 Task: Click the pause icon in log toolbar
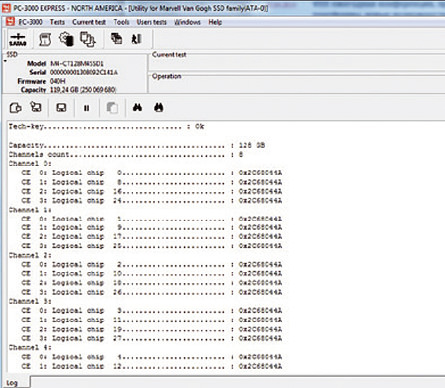click(x=86, y=108)
